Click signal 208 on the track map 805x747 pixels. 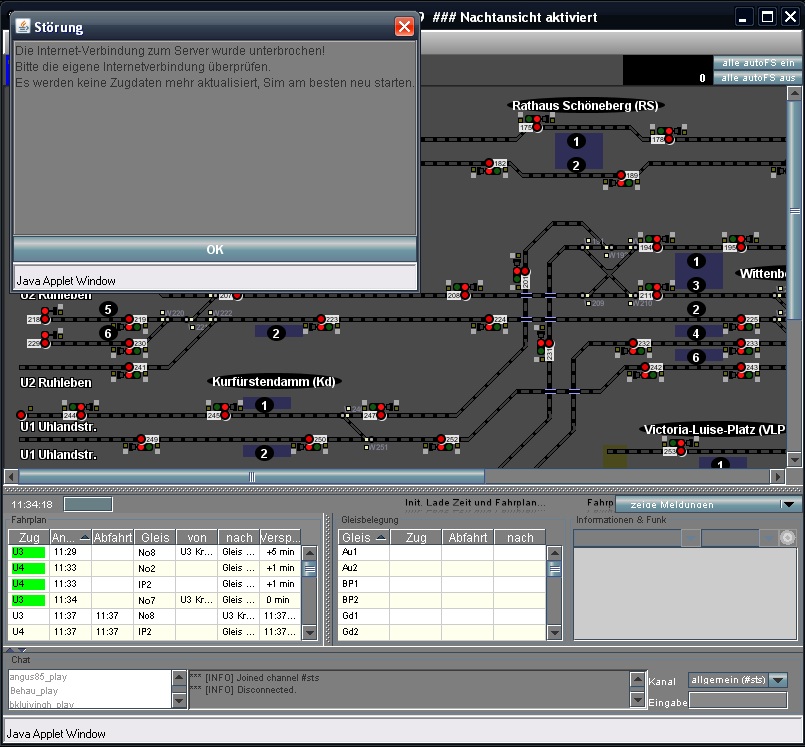[464, 291]
